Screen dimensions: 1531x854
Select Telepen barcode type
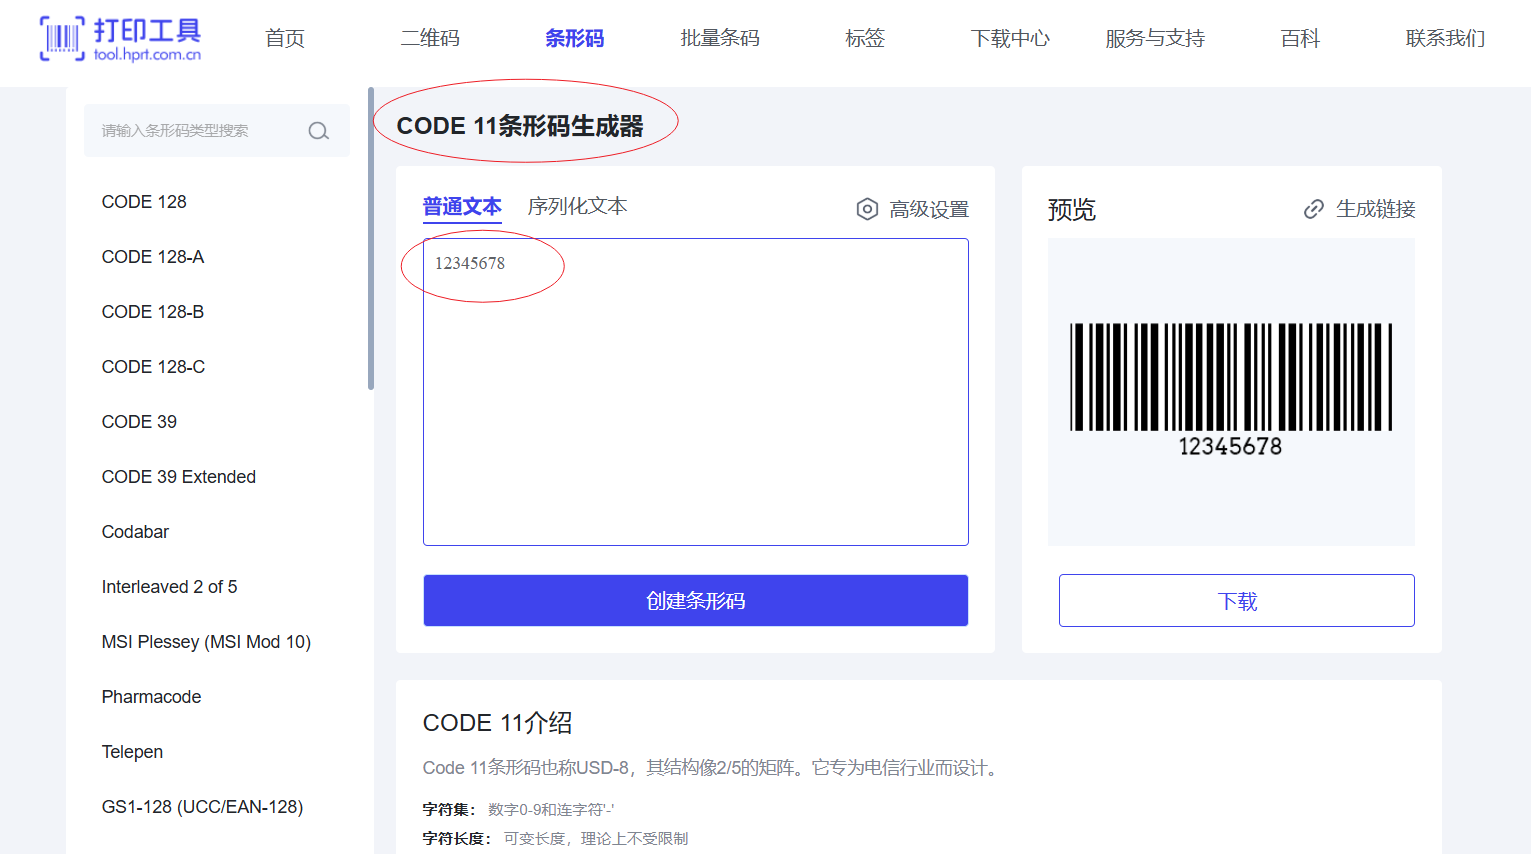[x=132, y=752]
